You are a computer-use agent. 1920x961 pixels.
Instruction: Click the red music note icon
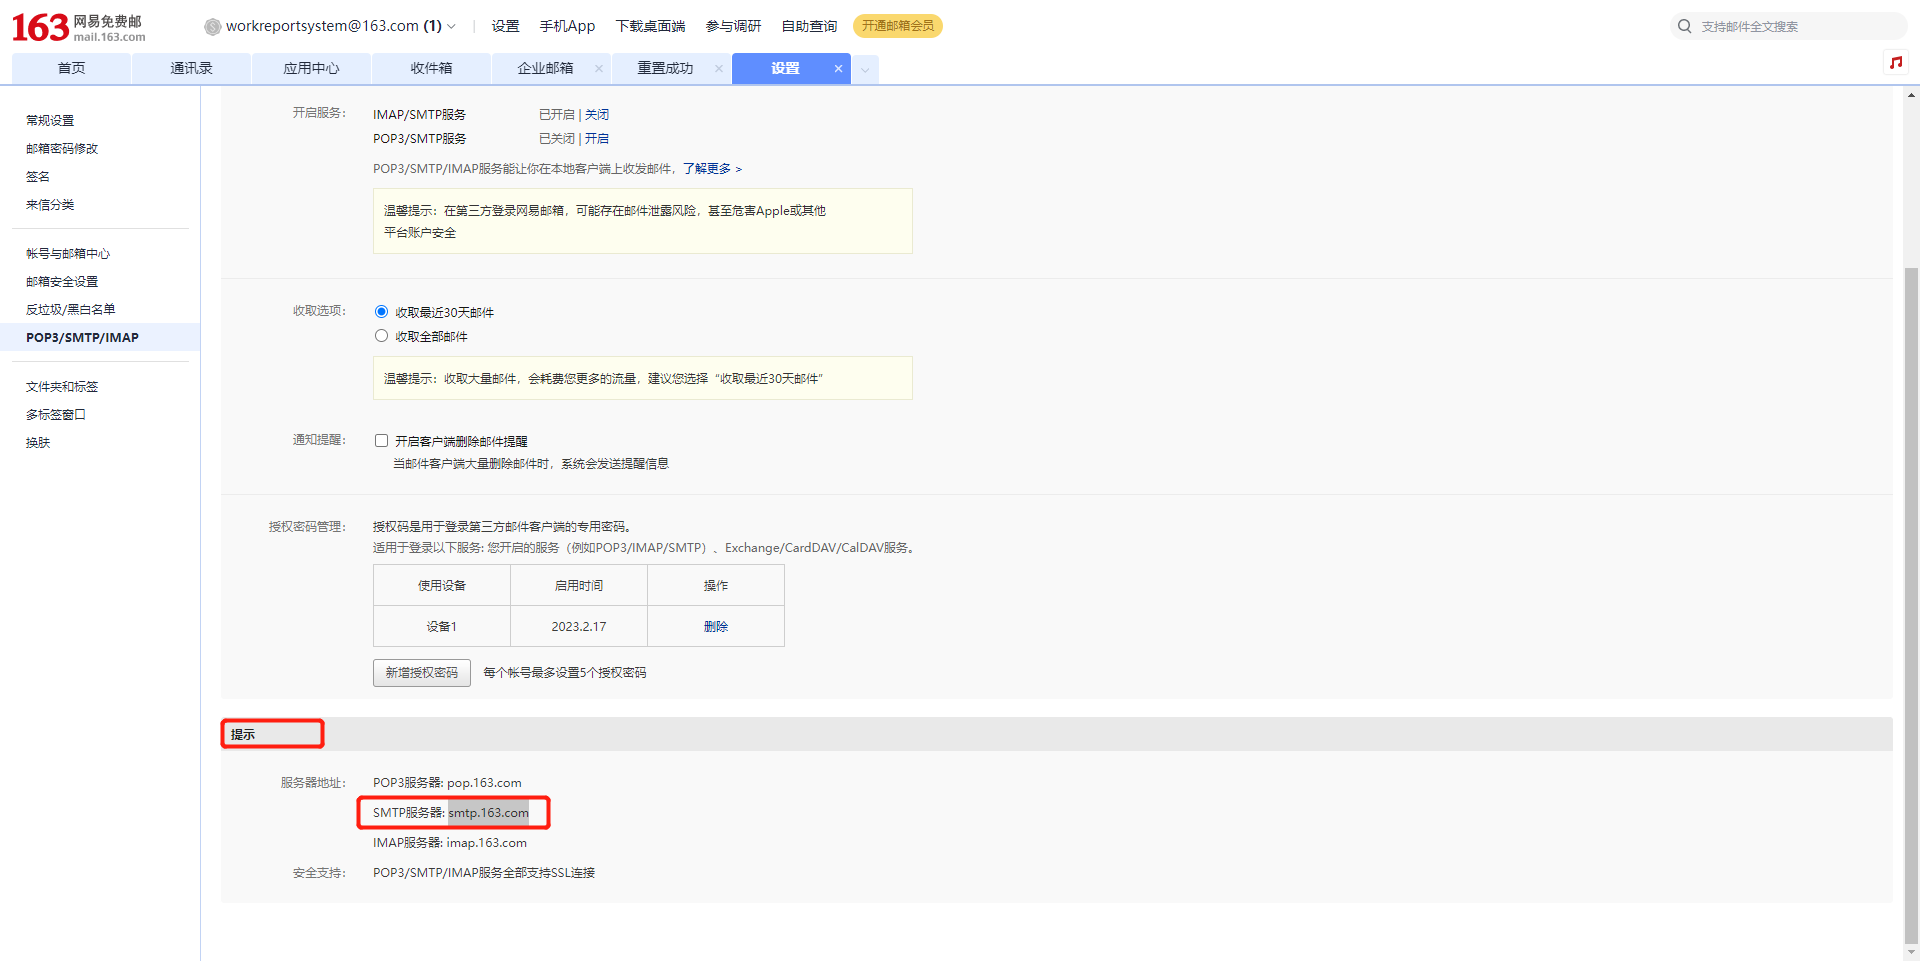(x=1895, y=62)
